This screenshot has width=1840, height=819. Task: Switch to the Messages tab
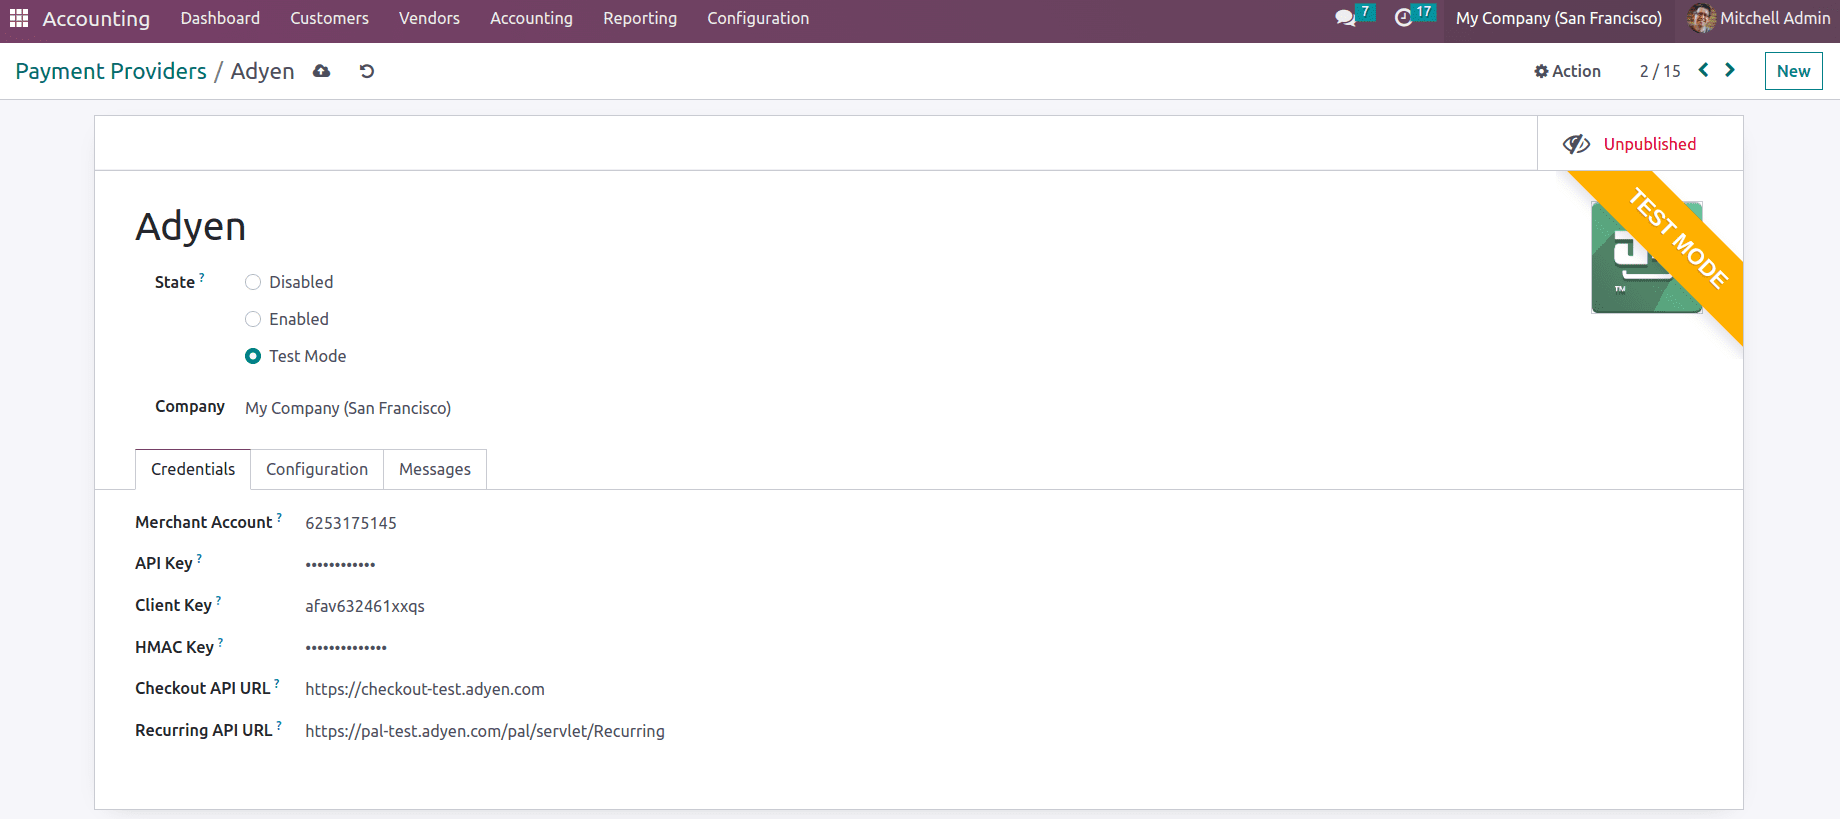(435, 469)
